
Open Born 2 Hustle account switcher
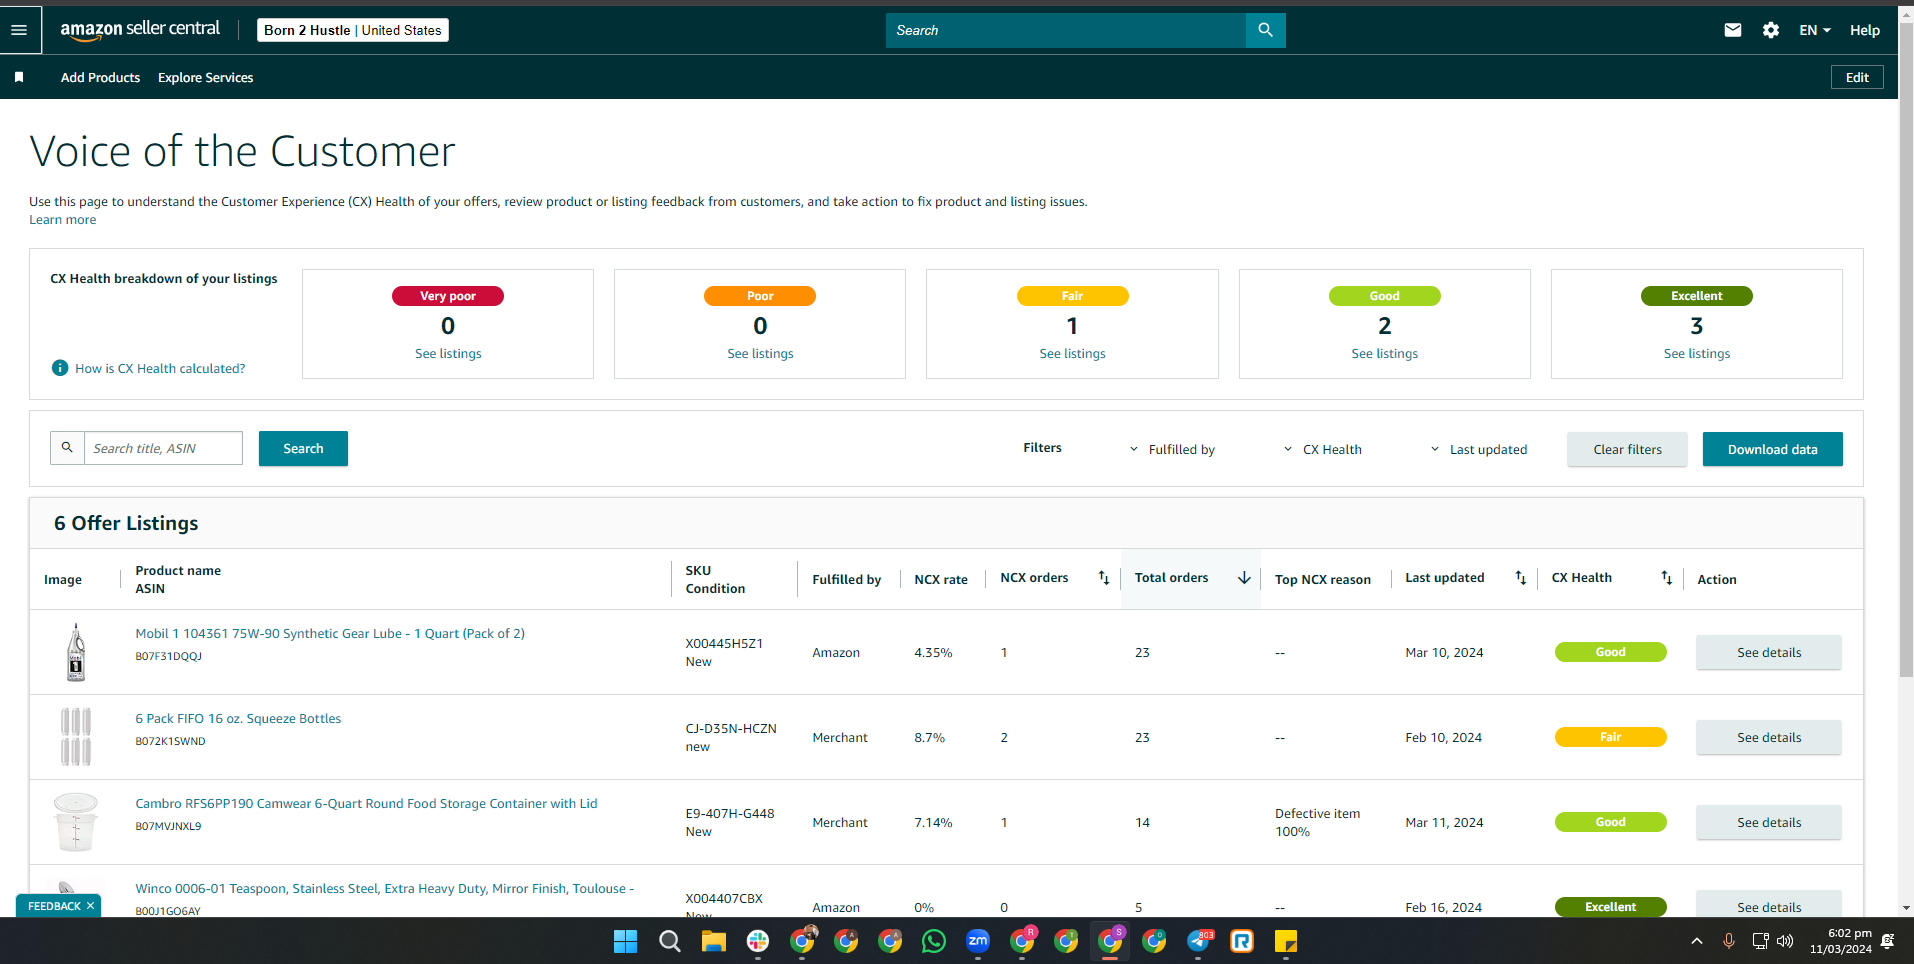(x=353, y=30)
